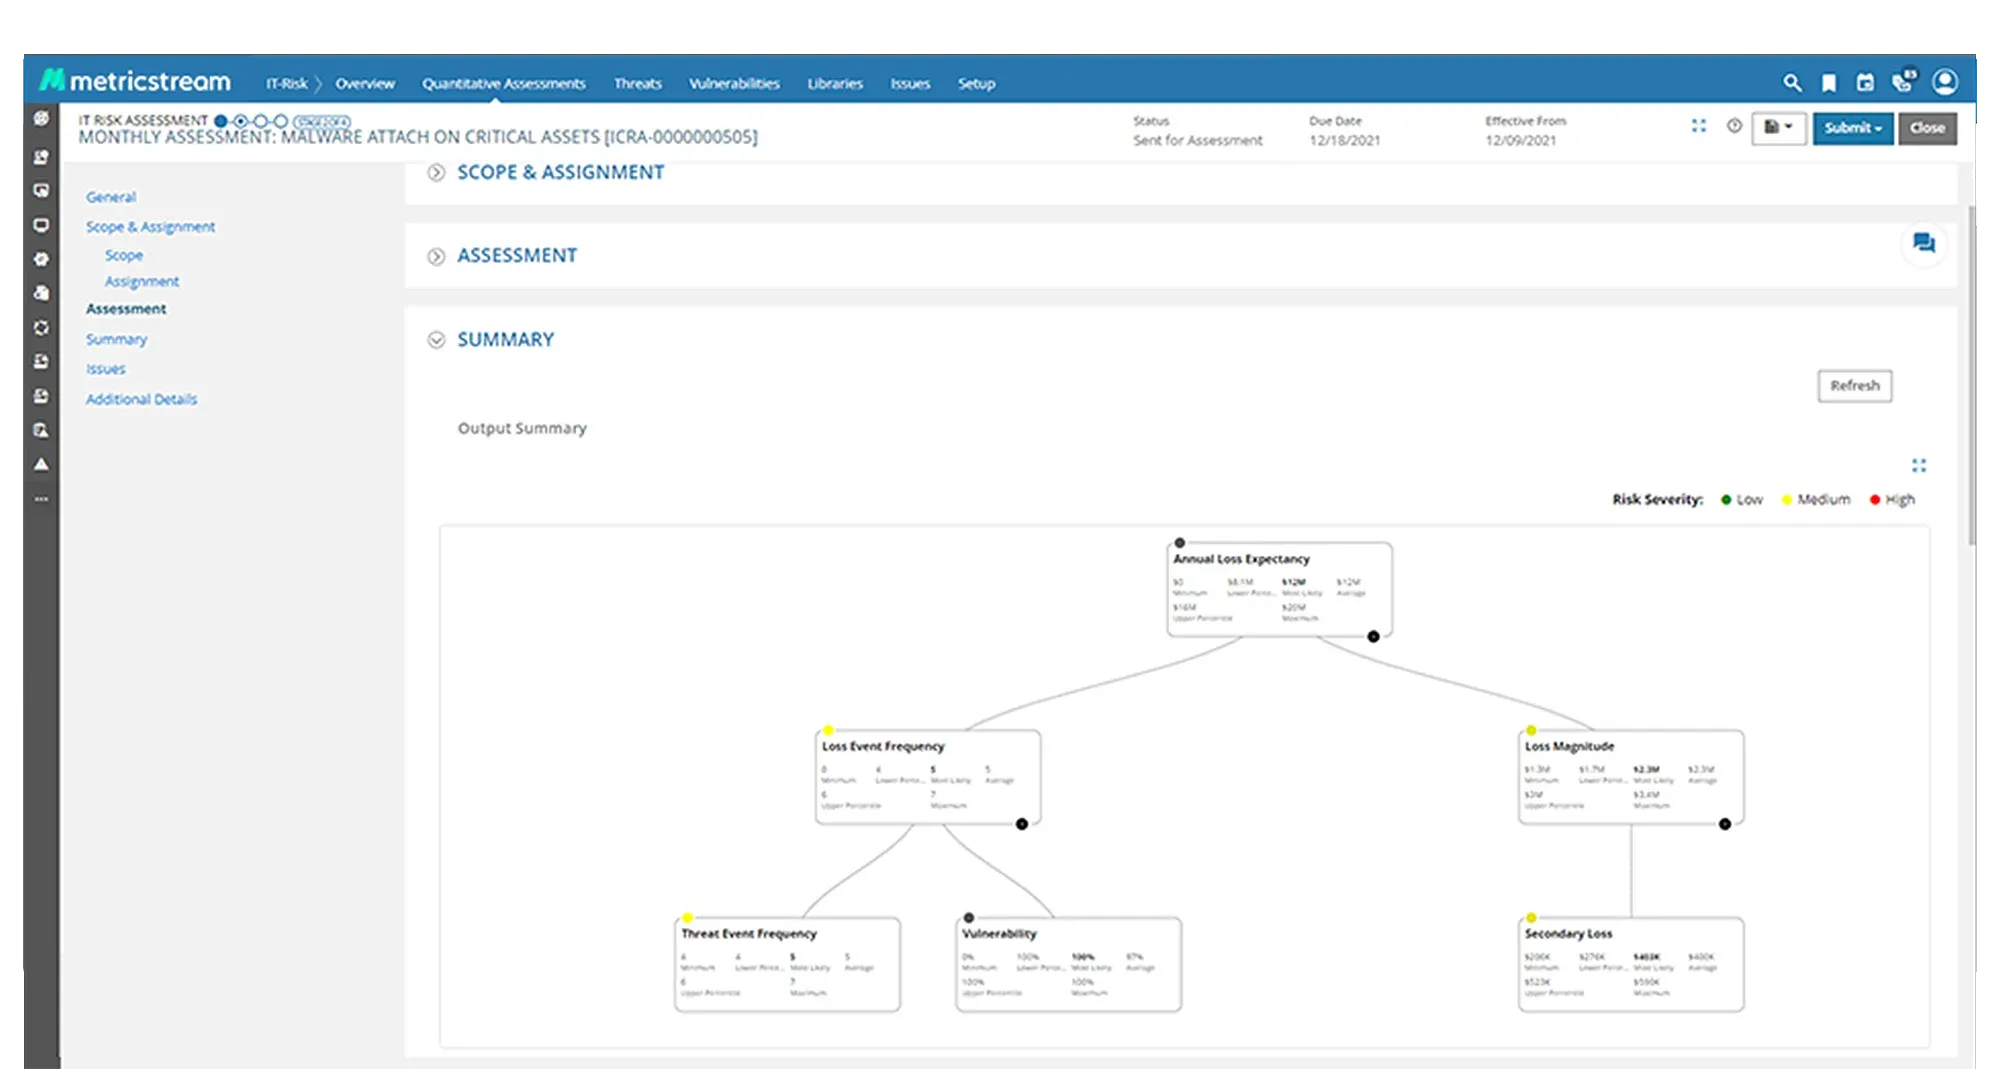This screenshot has width=2000, height=1069.
Task: Select bold Assessment in side navigation
Action: tap(126, 309)
